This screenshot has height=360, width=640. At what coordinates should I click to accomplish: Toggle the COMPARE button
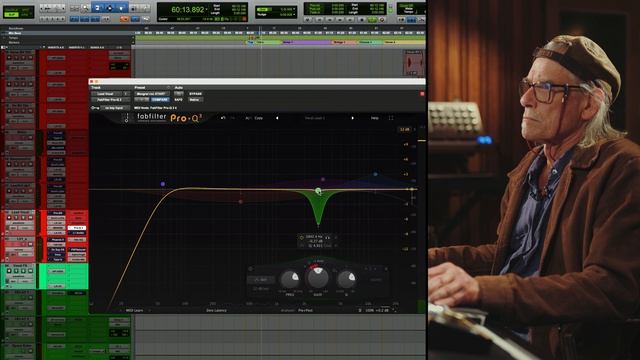point(160,100)
